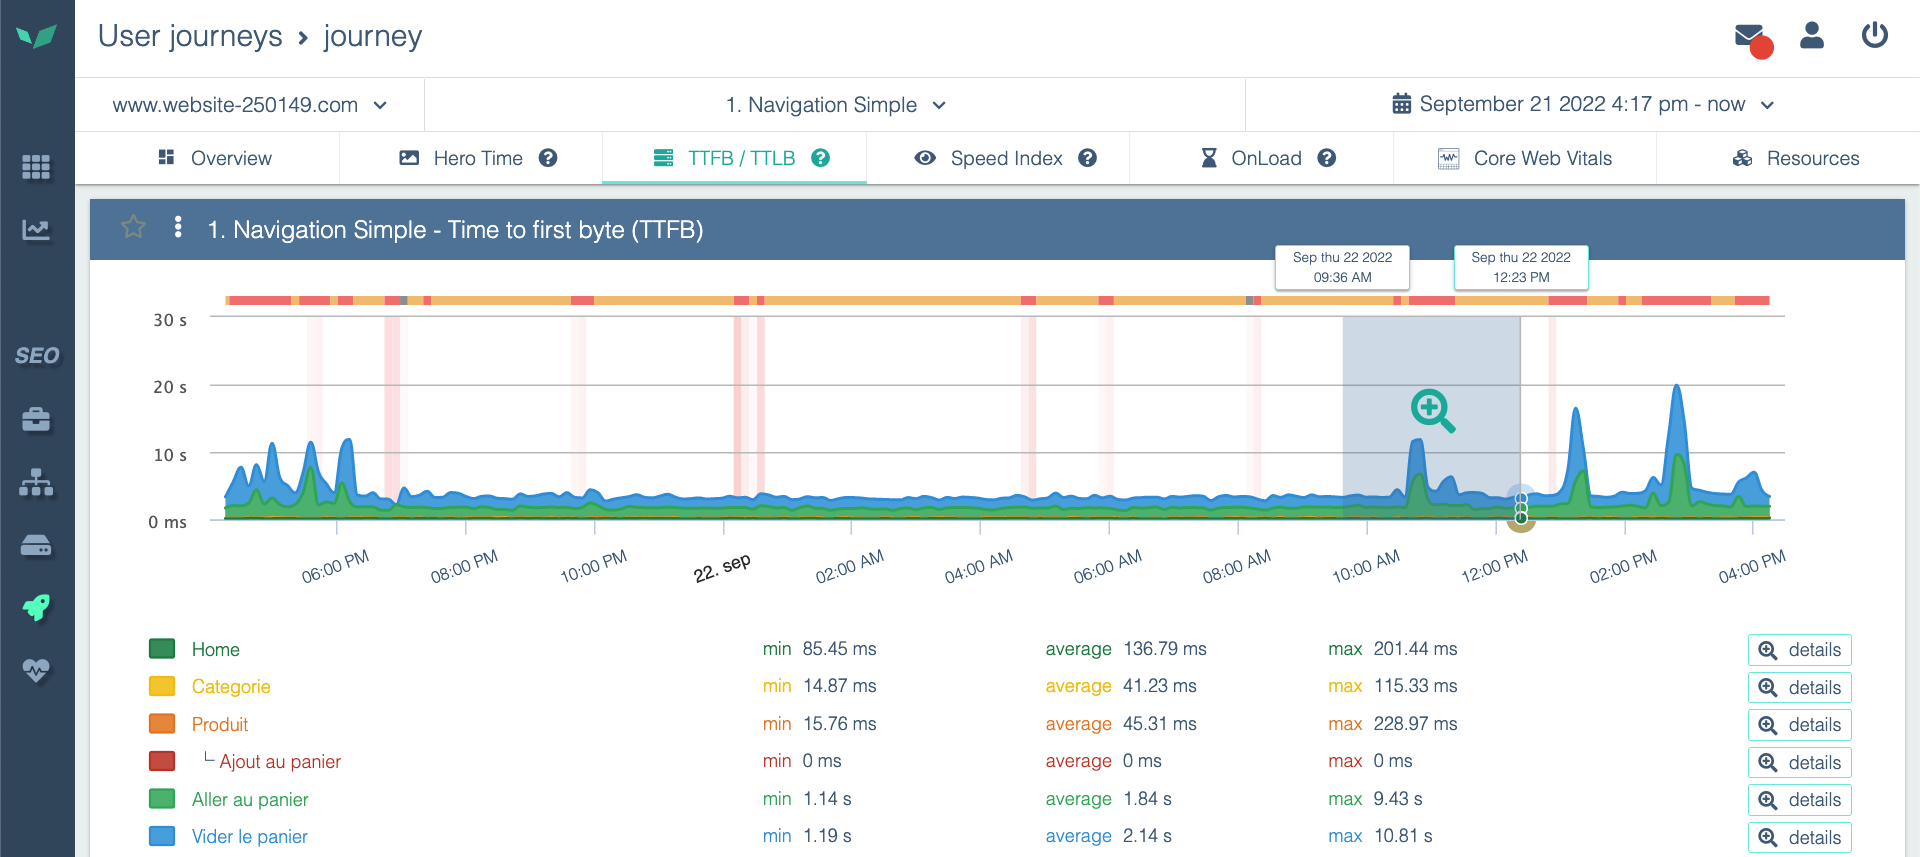Click the Hero Time help question mark
Screen dimensions: 1920x857
tap(548, 158)
